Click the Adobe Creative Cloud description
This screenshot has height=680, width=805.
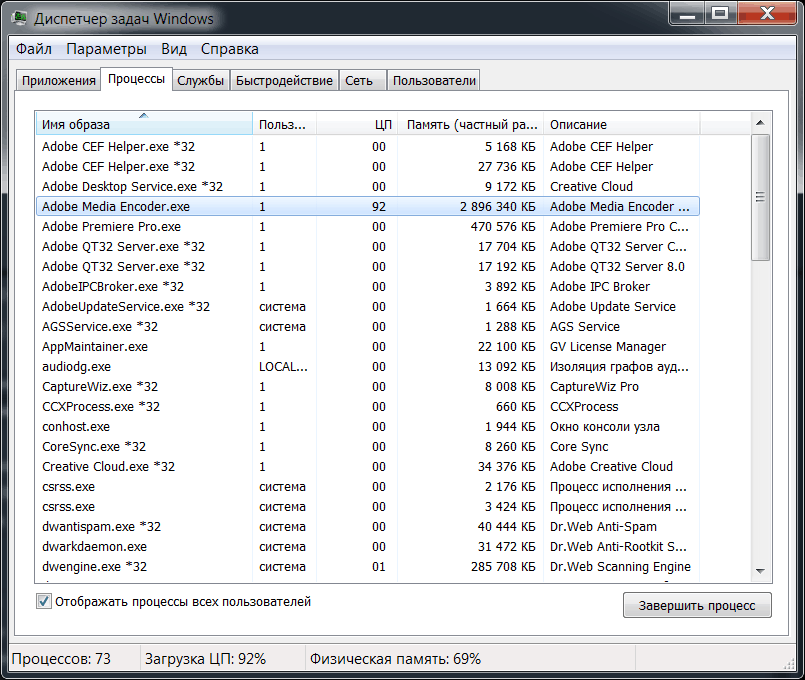click(x=611, y=467)
